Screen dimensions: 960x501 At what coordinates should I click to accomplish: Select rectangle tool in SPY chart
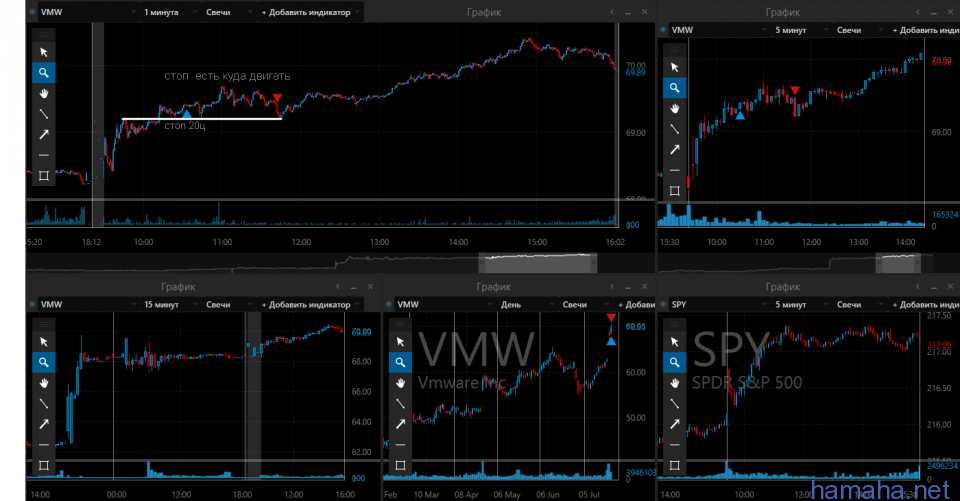674,465
